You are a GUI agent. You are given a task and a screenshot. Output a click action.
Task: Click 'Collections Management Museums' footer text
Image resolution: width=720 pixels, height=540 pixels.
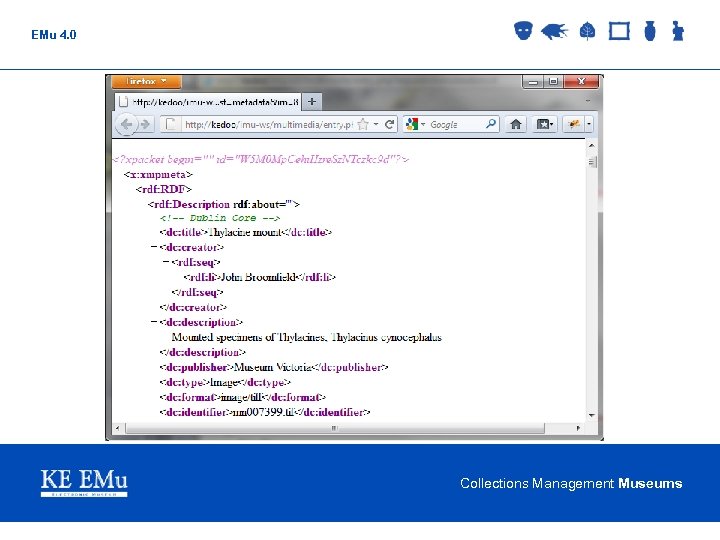571,483
